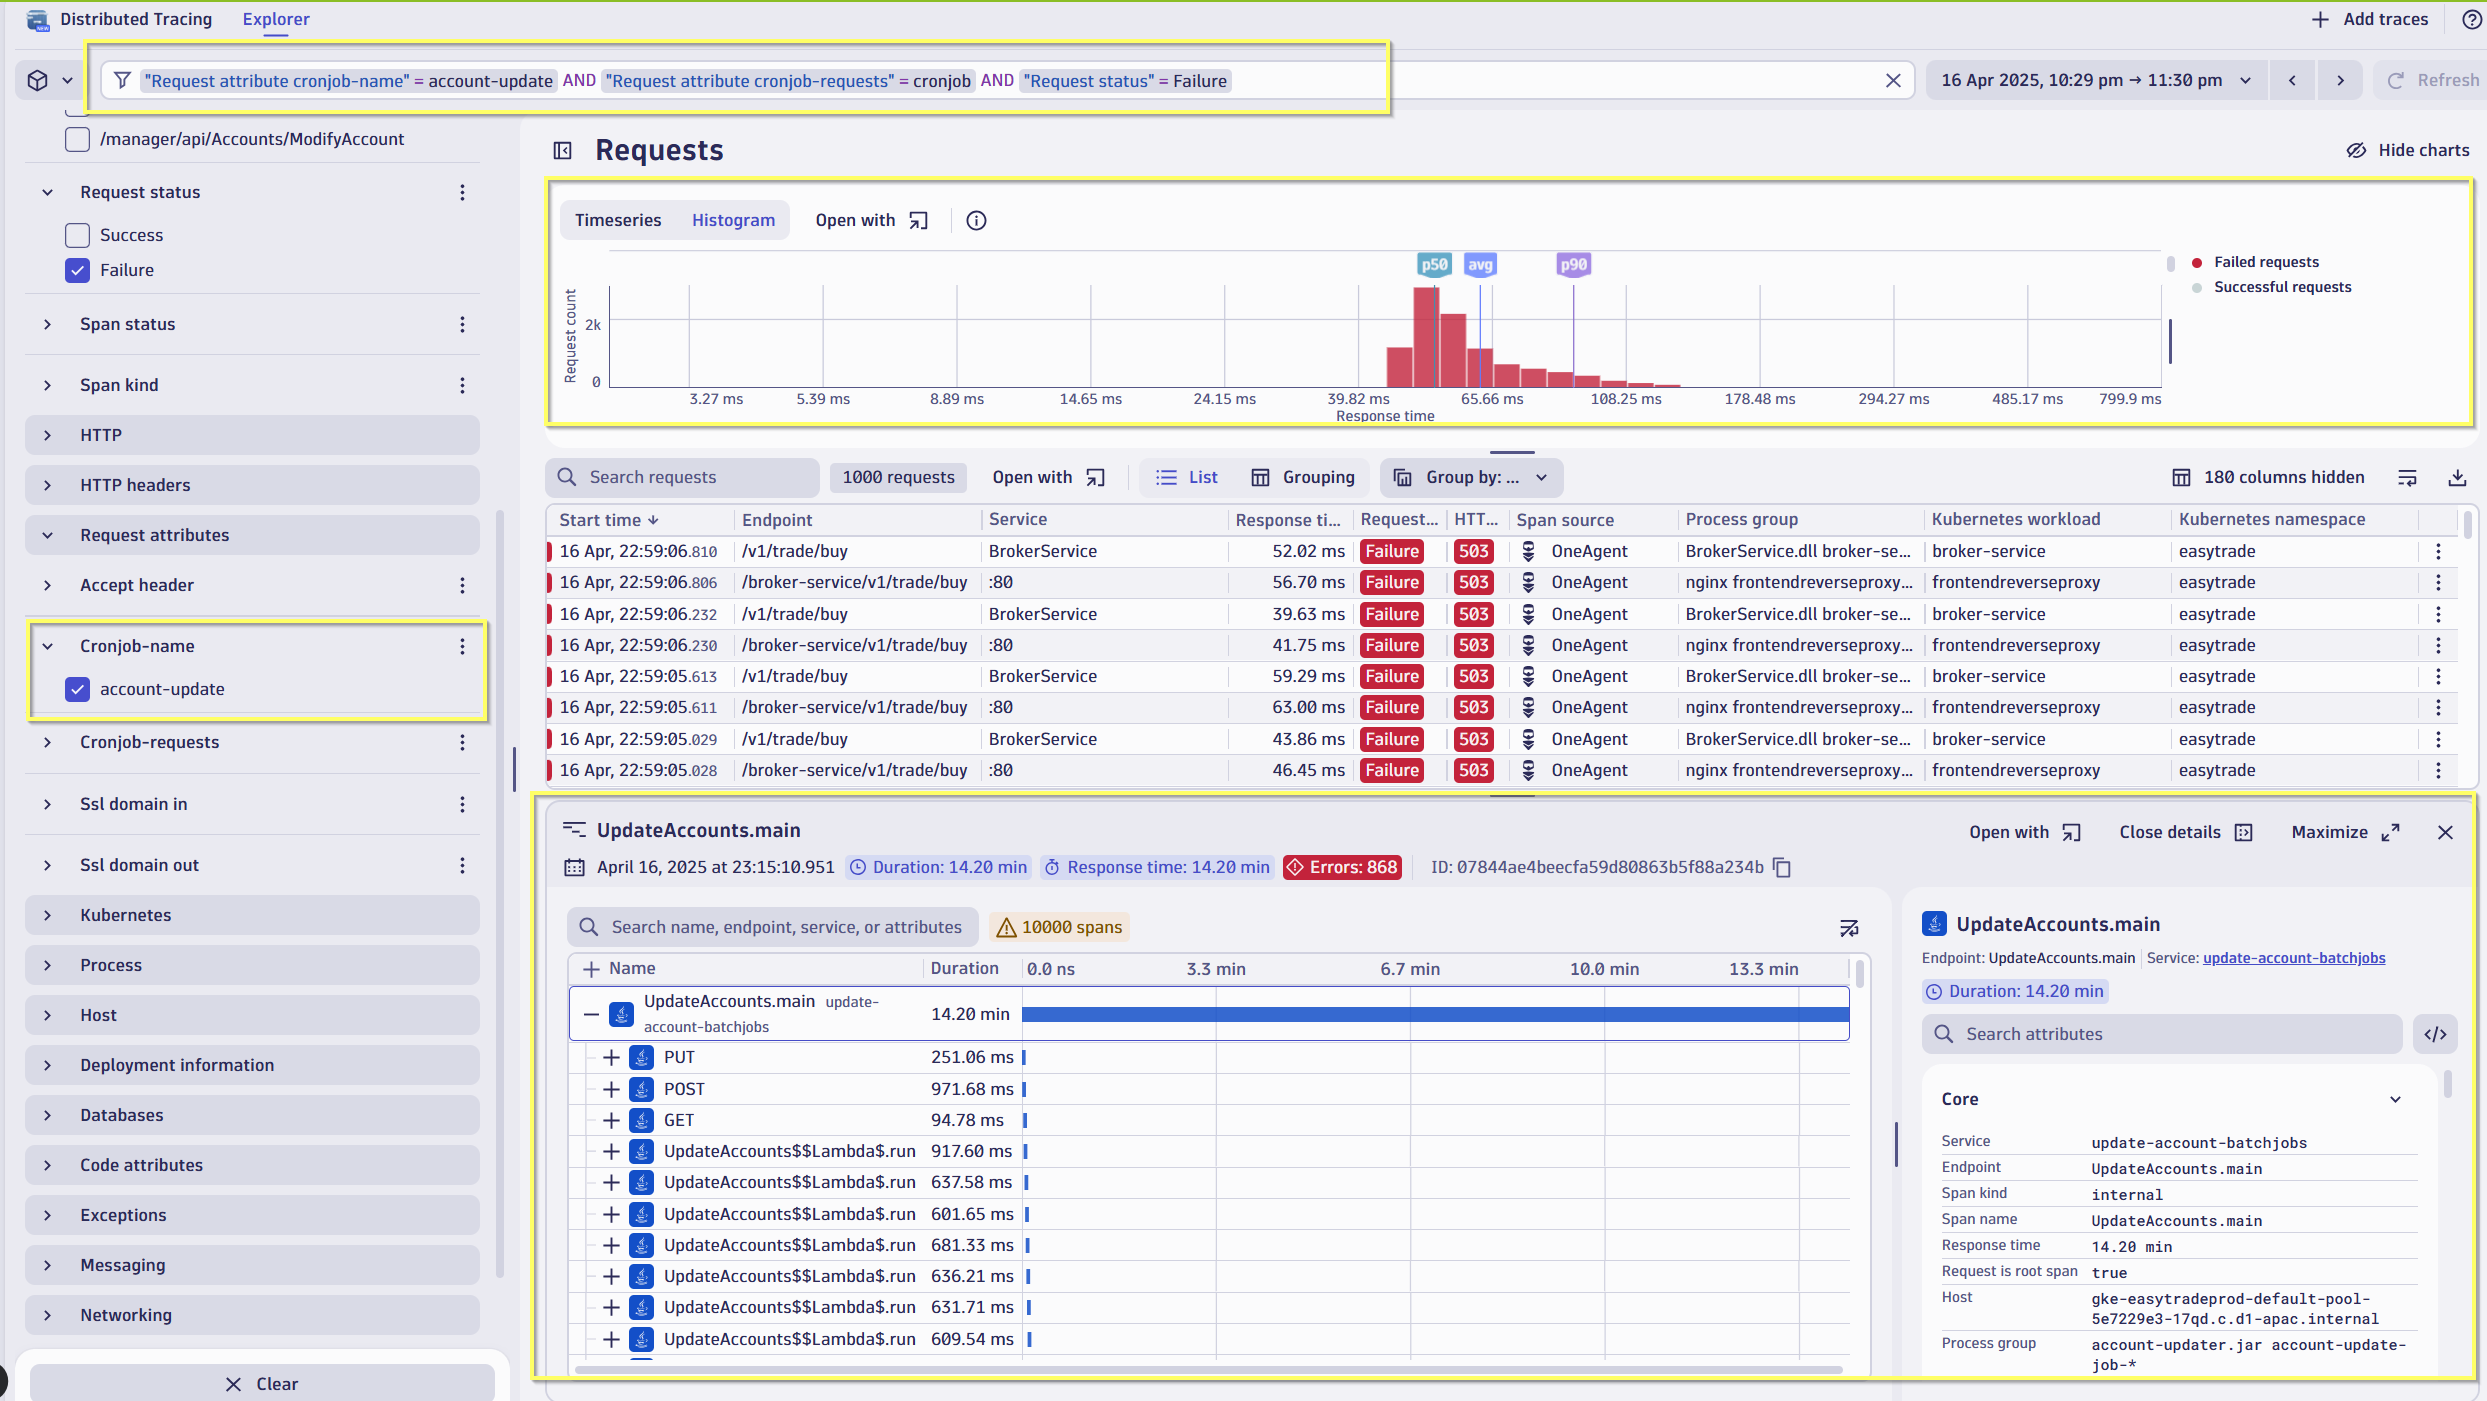Uncheck the account-update cronjob checkbox

(x=78, y=689)
